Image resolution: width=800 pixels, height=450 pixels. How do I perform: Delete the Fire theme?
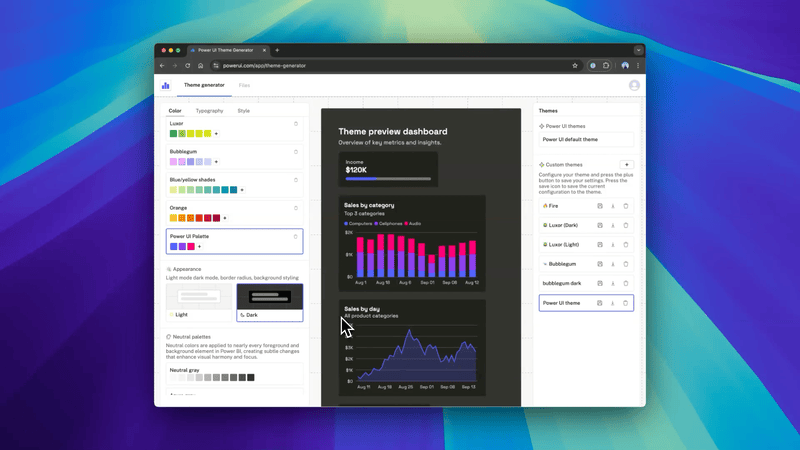pyautogui.click(x=626, y=206)
